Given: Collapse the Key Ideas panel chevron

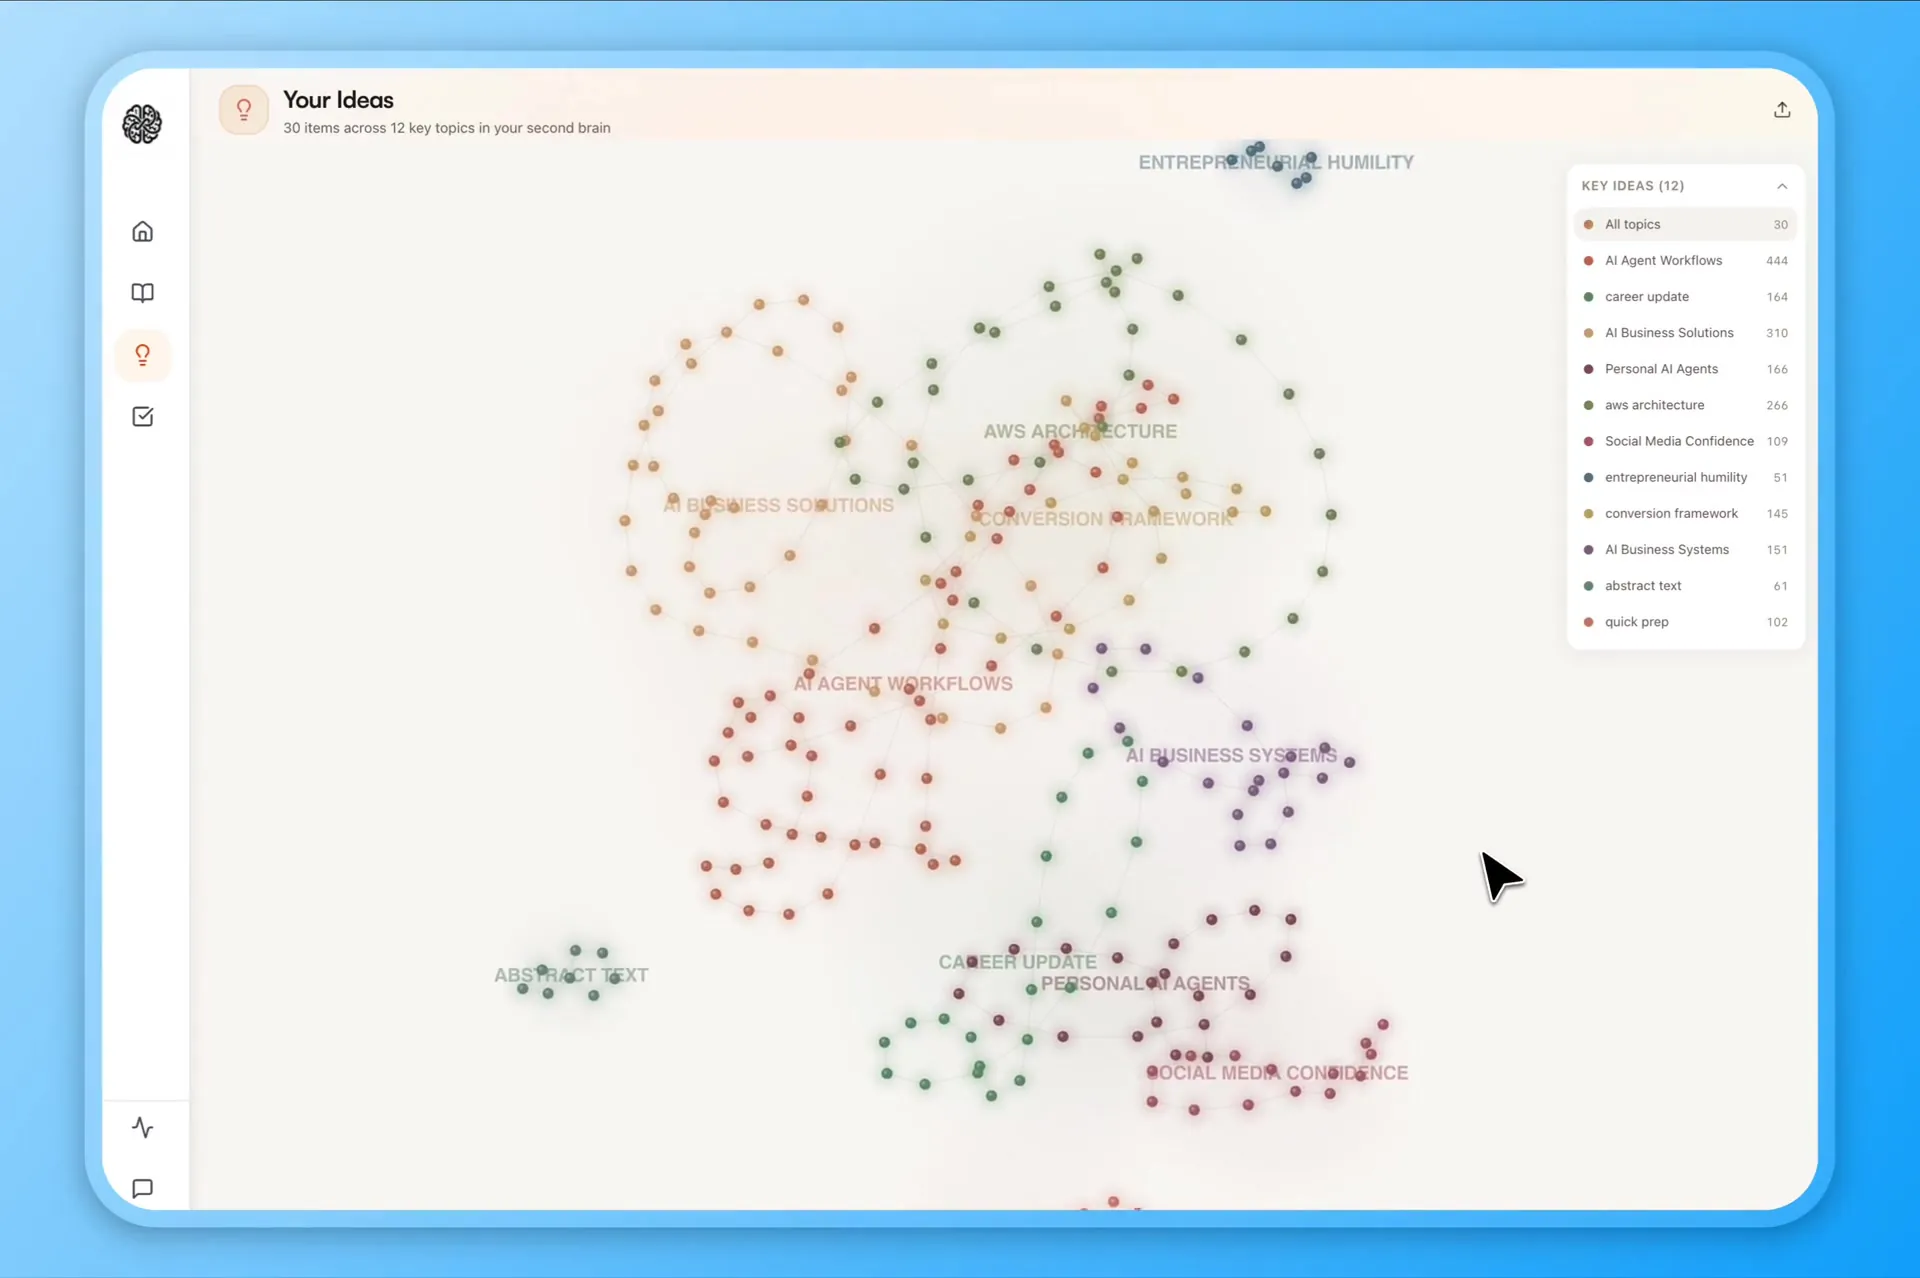Looking at the screenshot, I should click(1782, 186).
